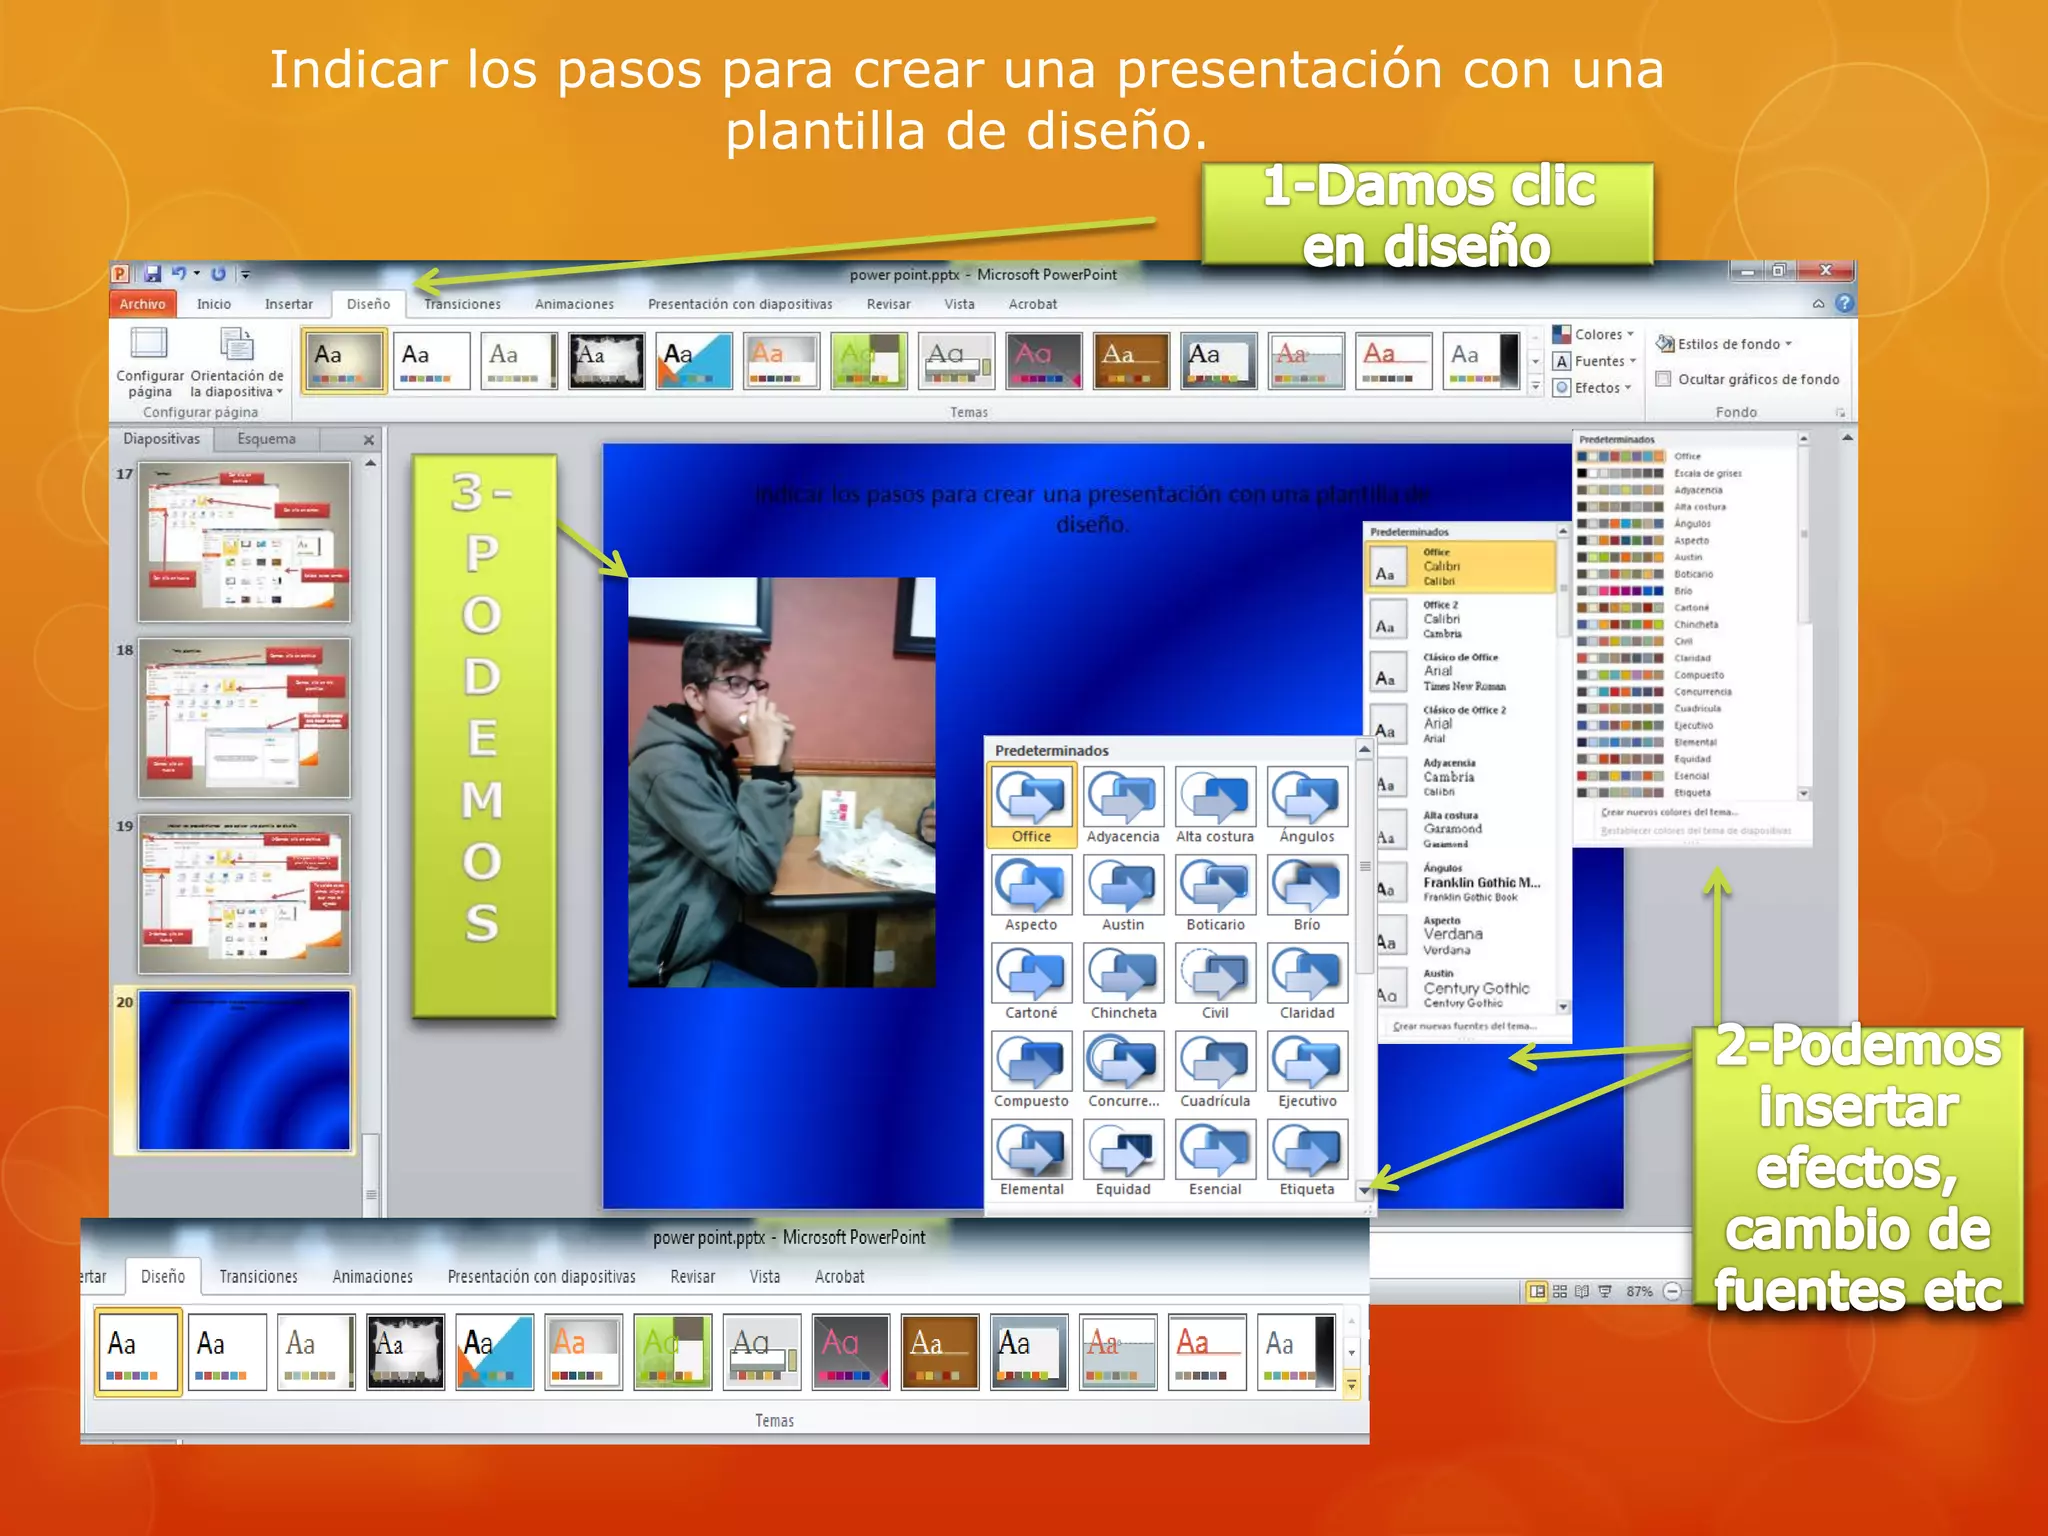Select slide 18 thumbnail

(244, 718)
